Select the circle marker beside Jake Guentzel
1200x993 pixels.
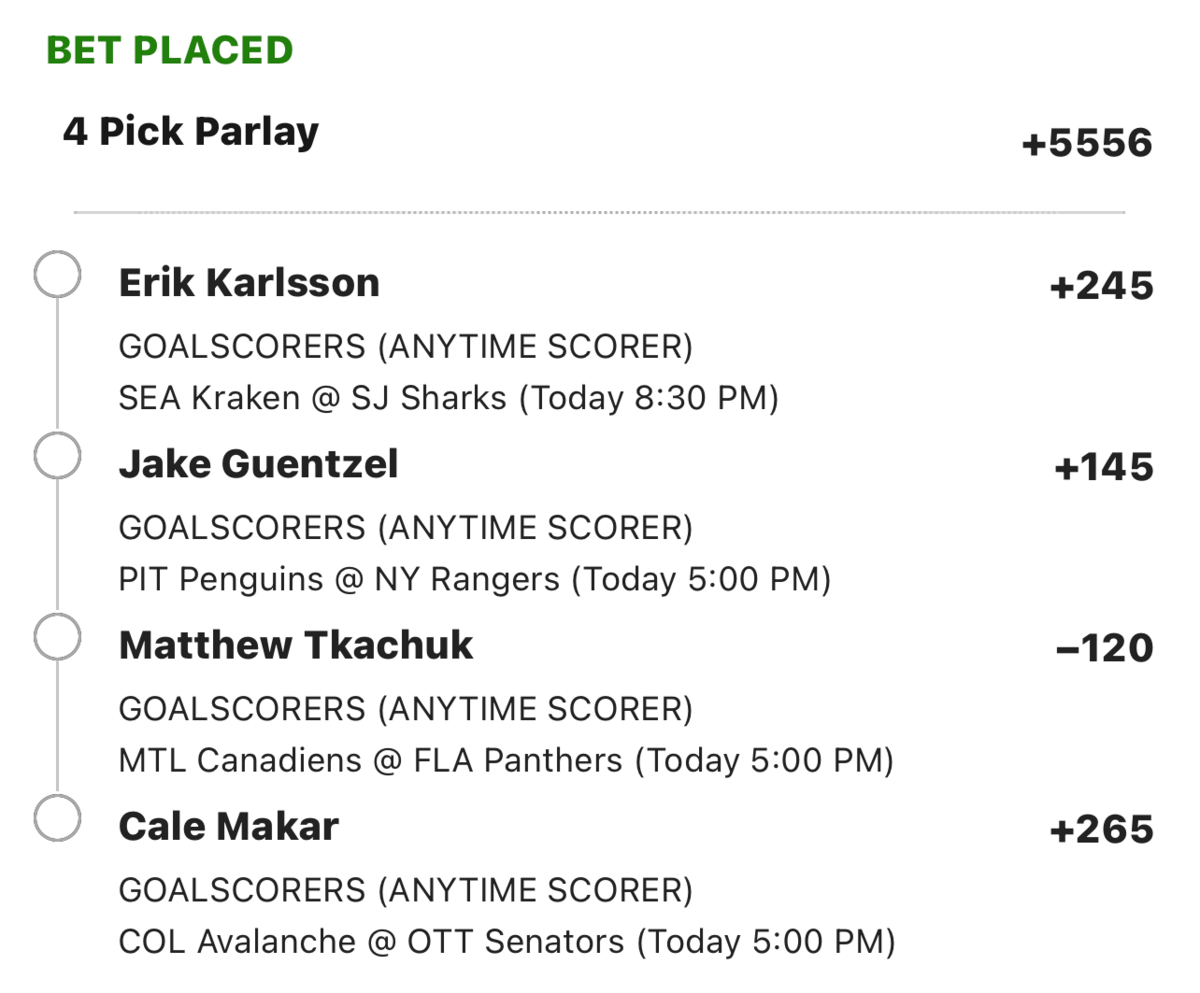(x=57, y=456)
